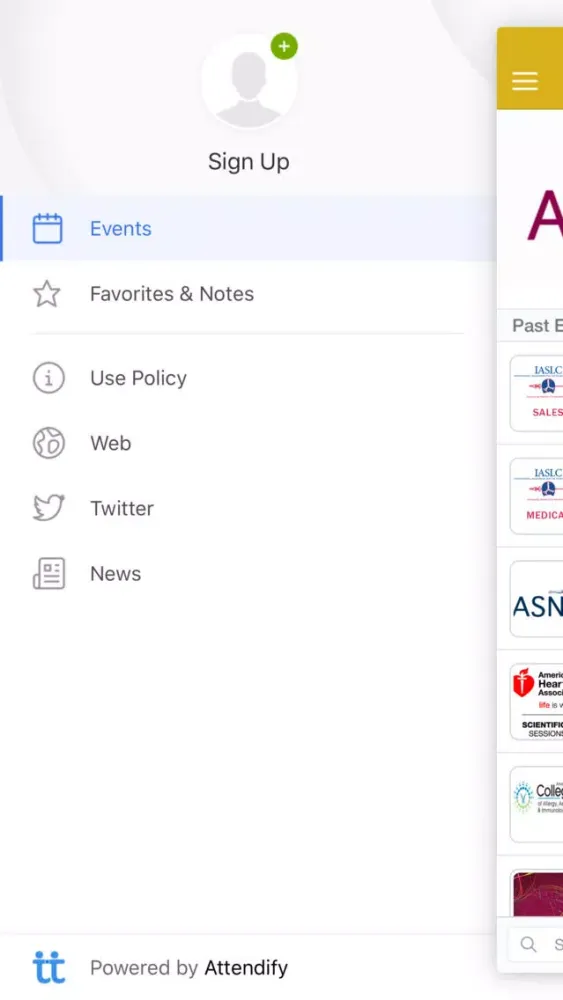563x1000 pixels.
Task: Click the Sign Up label
Action: [x=249, y=162]
